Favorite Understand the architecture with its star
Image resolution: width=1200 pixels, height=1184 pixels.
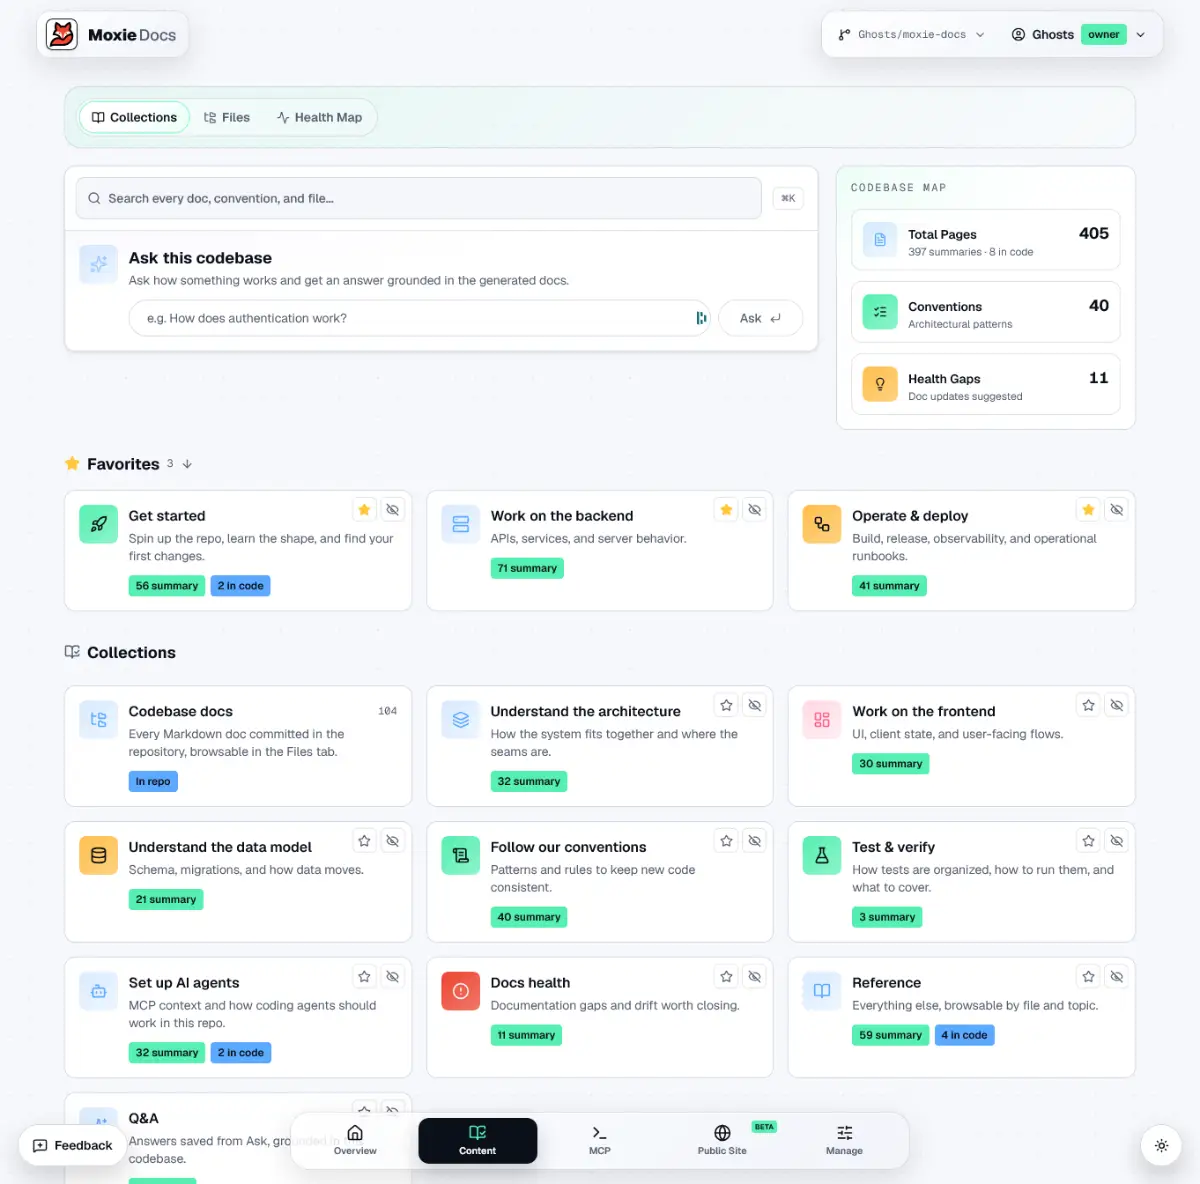(727, 705)
